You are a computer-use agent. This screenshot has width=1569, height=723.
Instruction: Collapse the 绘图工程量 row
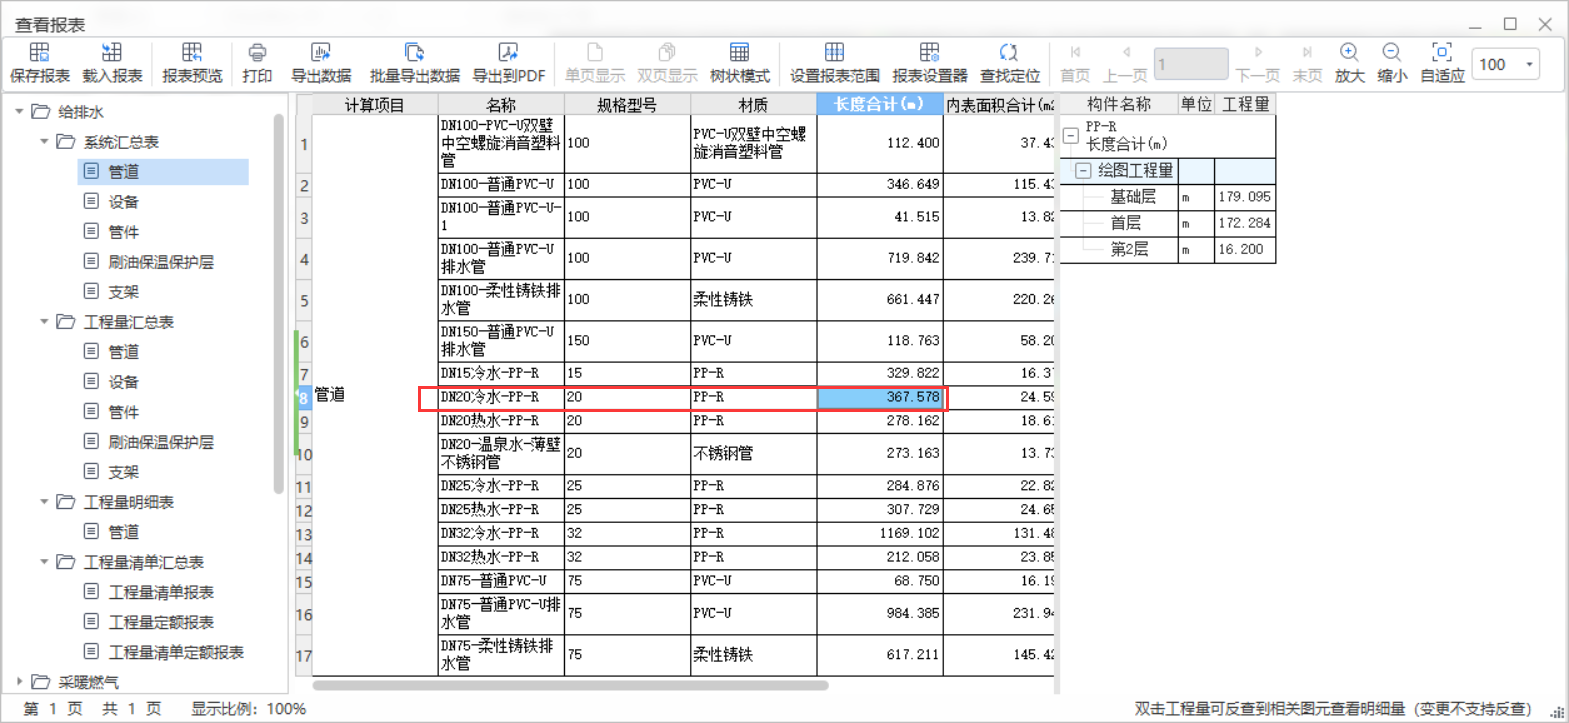(1083, 171)
